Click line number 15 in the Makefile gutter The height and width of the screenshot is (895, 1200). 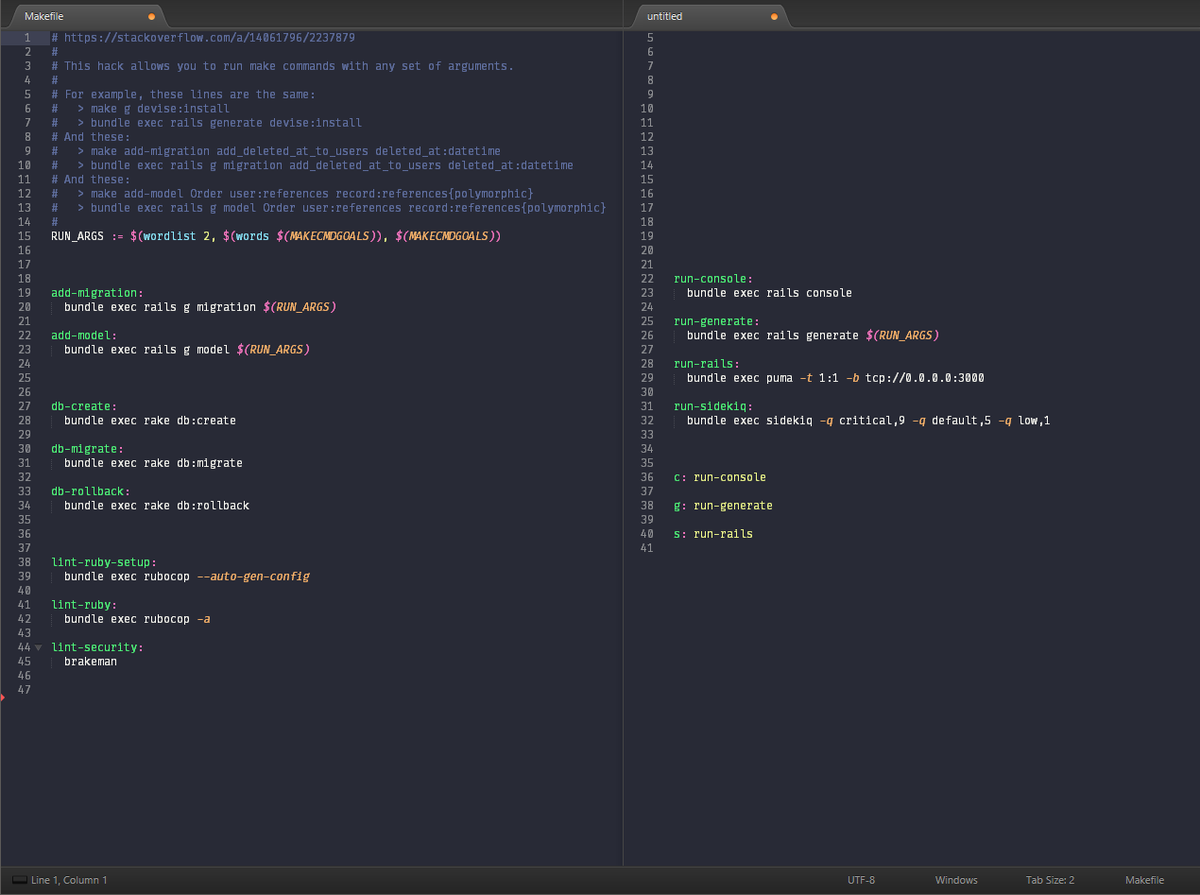25,236
